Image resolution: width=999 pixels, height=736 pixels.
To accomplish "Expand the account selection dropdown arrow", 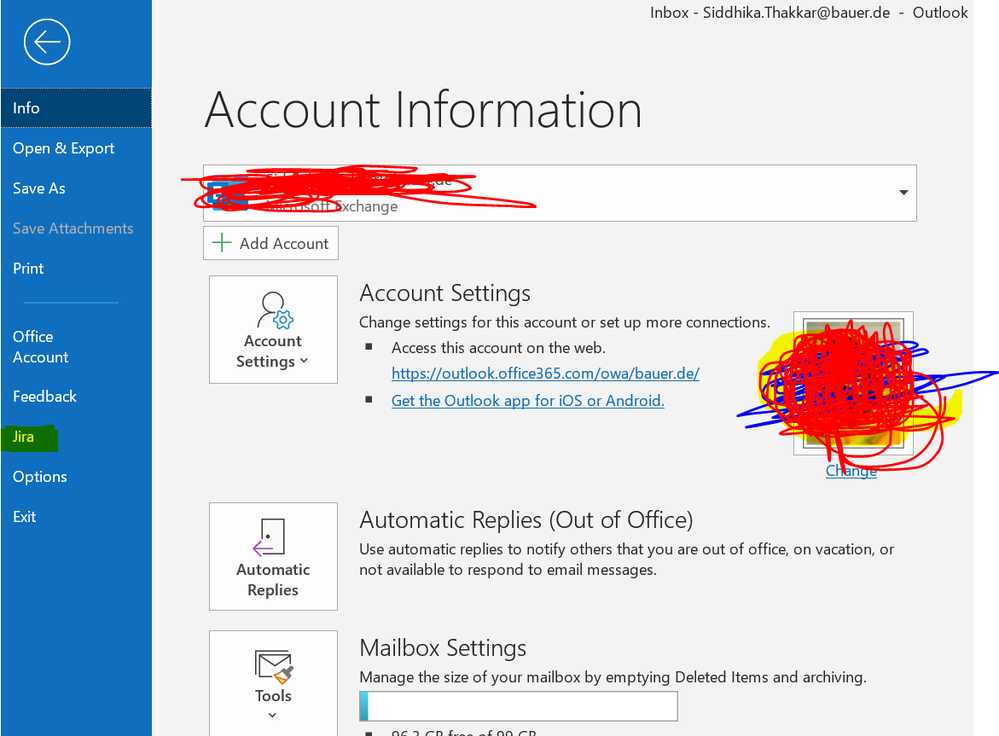I will coord(903,192).
